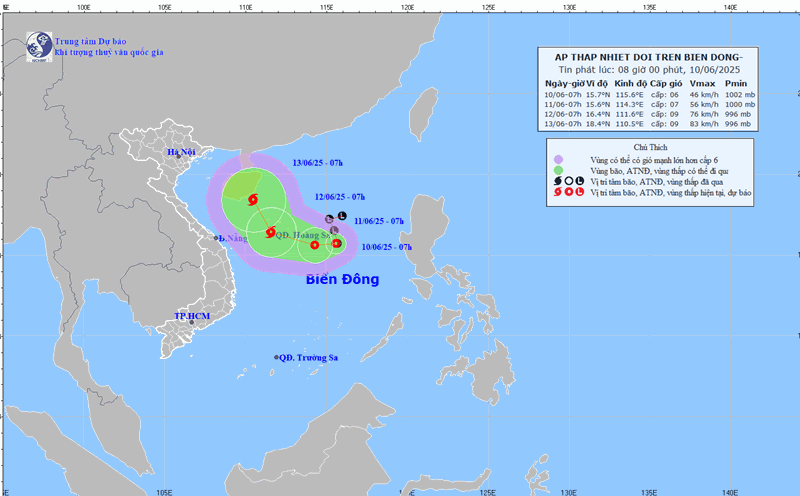Click the red storm symbol dated 13/06/25
This screenshot has width=800, height=496.
(x=251, y=198)
